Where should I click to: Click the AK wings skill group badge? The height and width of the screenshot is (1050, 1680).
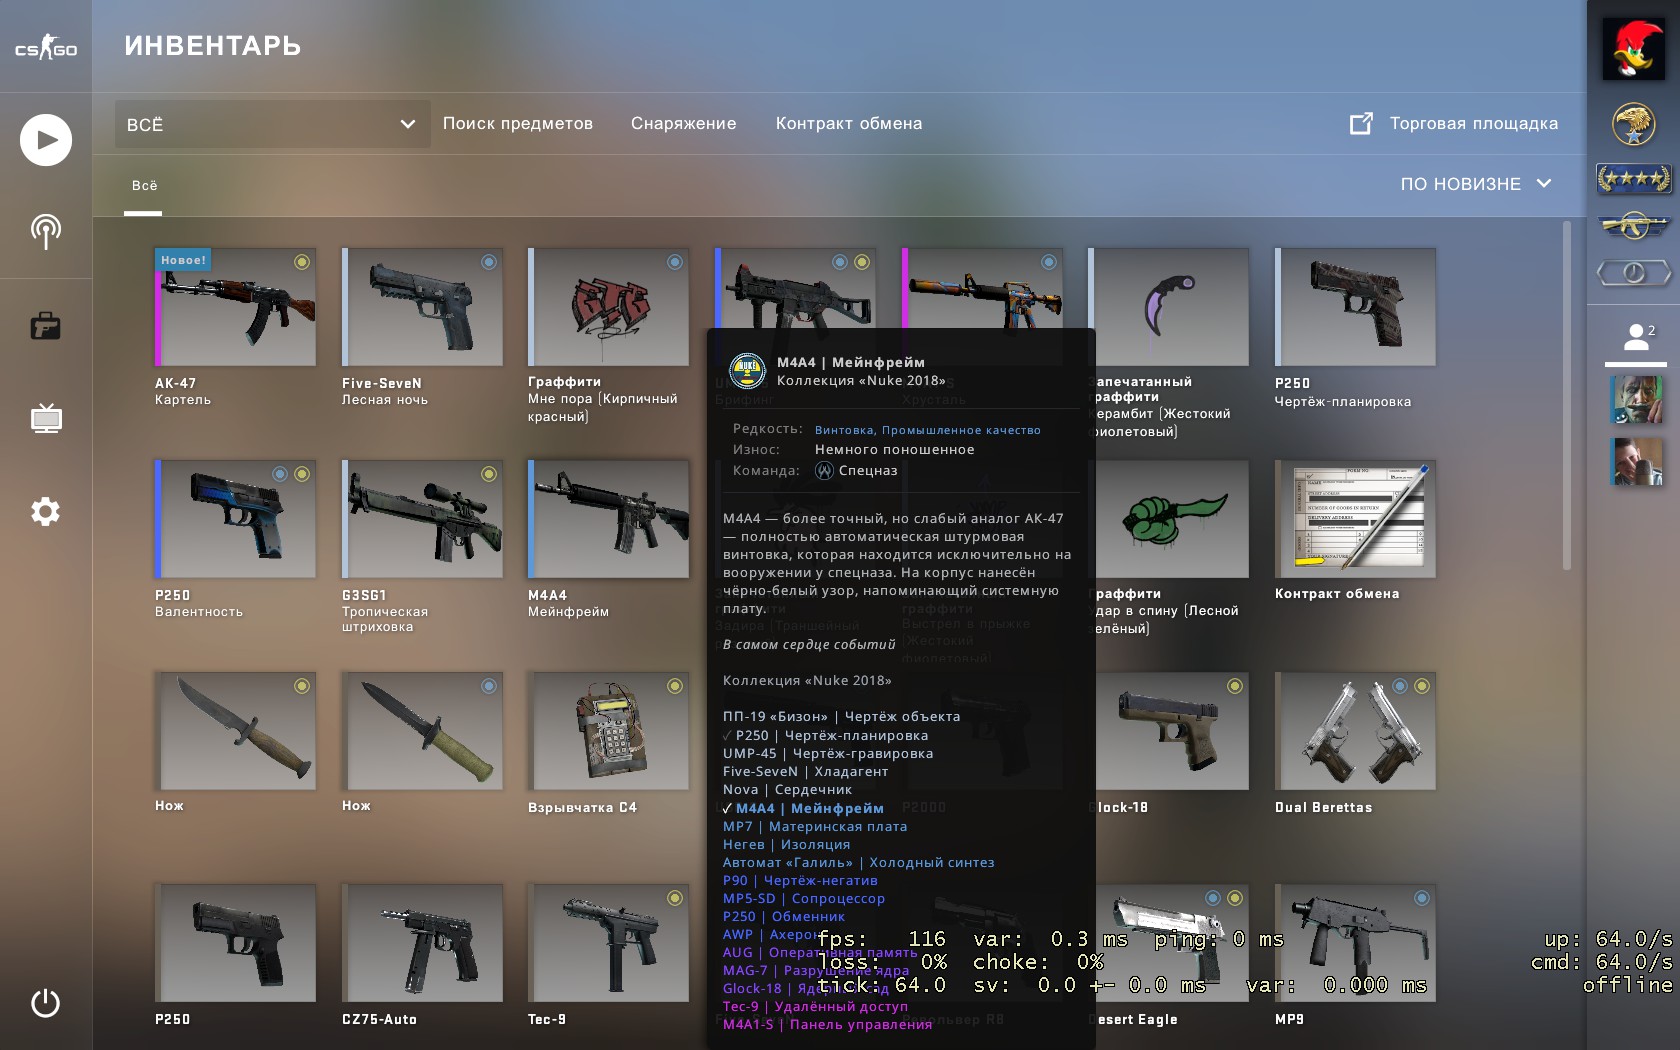click(1633, 226)
